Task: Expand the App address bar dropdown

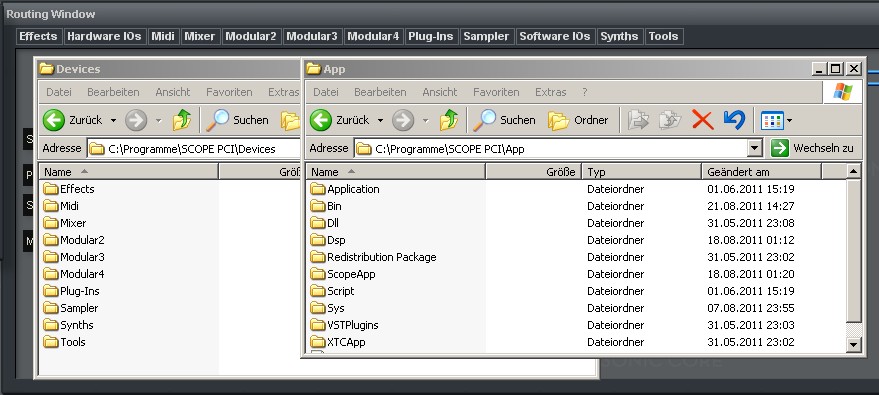Action: pos(755,148)
